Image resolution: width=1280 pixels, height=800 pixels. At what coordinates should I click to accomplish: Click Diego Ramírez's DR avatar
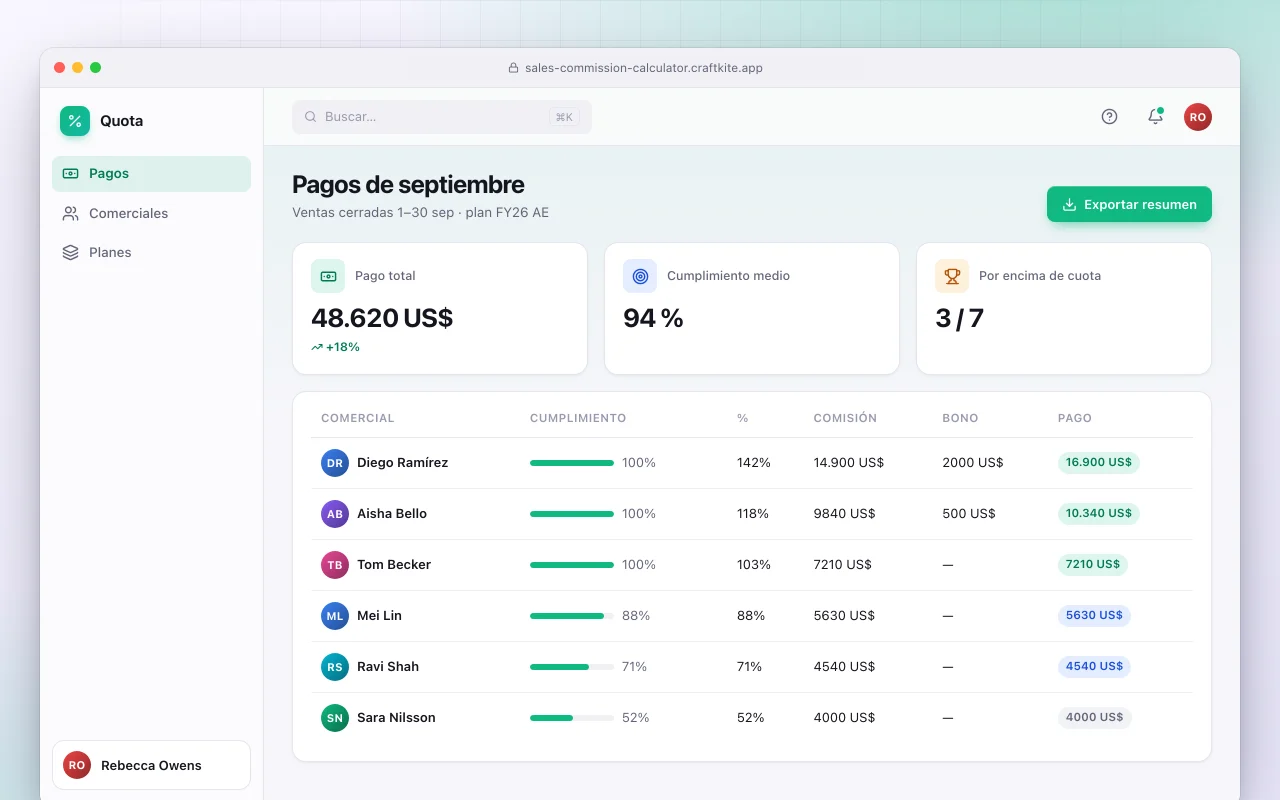click(335, 463)
